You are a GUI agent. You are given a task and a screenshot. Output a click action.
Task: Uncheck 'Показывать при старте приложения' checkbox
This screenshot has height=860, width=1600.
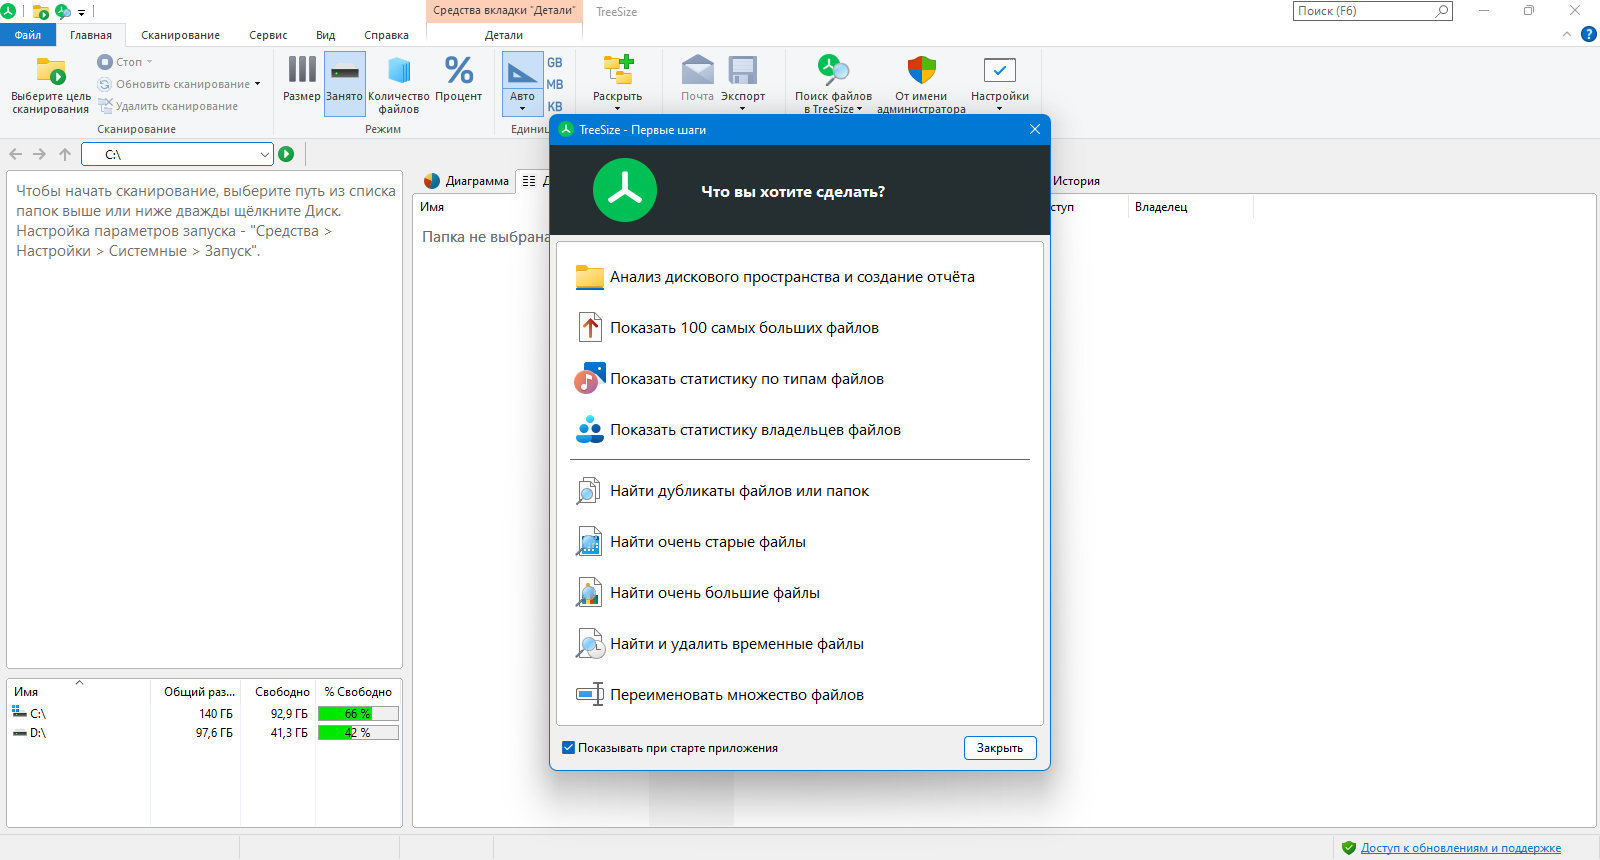(x=569, y=748)
